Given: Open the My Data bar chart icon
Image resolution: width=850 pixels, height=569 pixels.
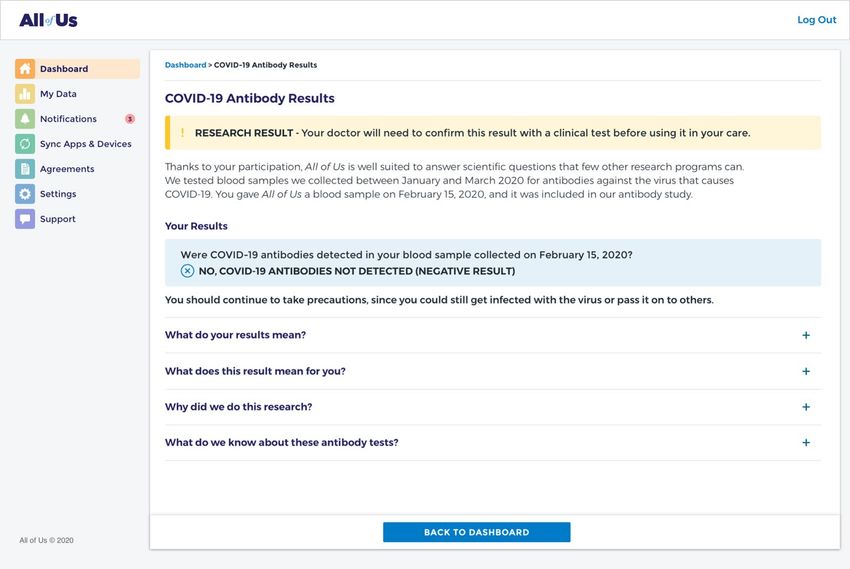Looking at the screenshot, I should click(25, 94).
